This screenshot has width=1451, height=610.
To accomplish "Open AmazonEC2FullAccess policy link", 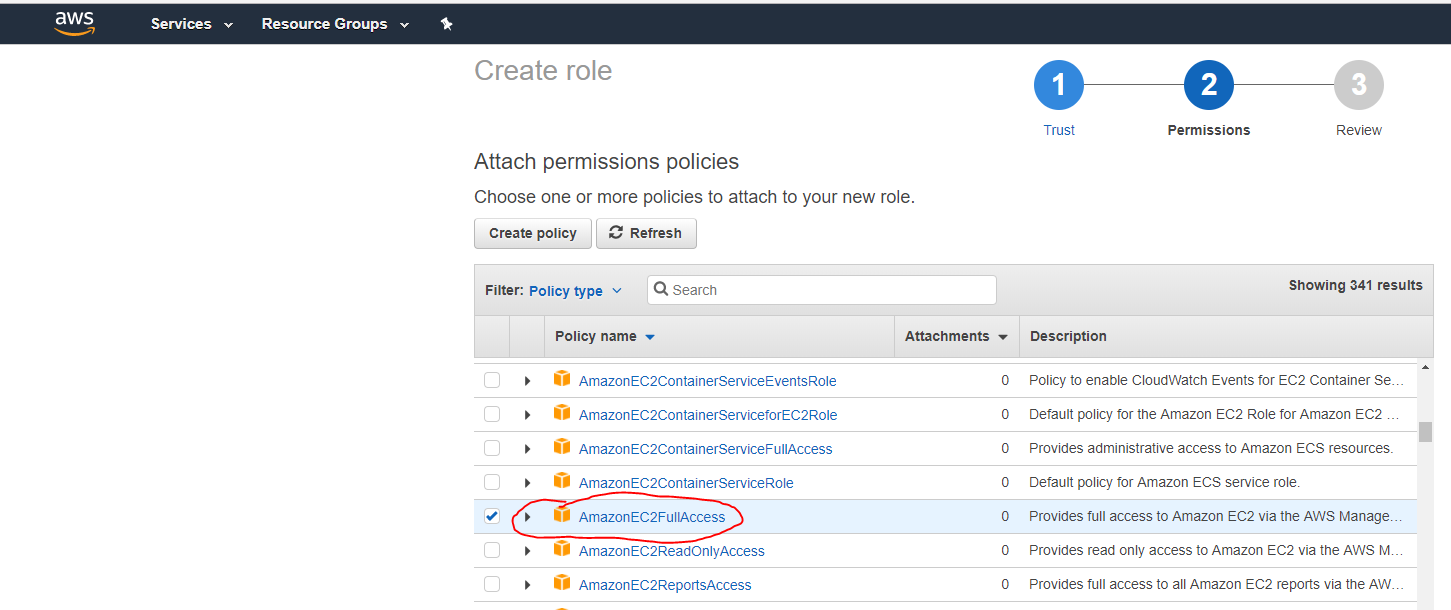I will pyautogui.click(x=652, y=517).
